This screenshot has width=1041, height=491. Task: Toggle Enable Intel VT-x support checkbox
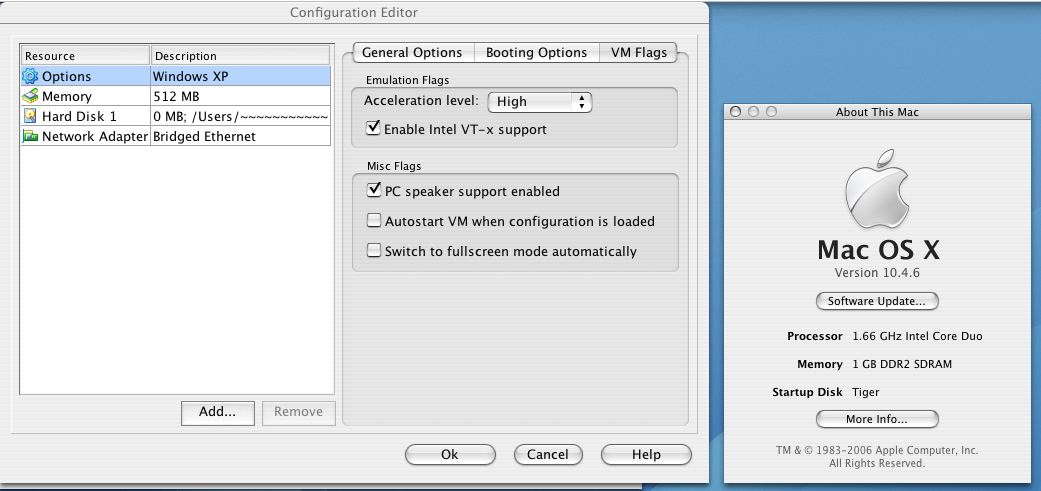374,127
